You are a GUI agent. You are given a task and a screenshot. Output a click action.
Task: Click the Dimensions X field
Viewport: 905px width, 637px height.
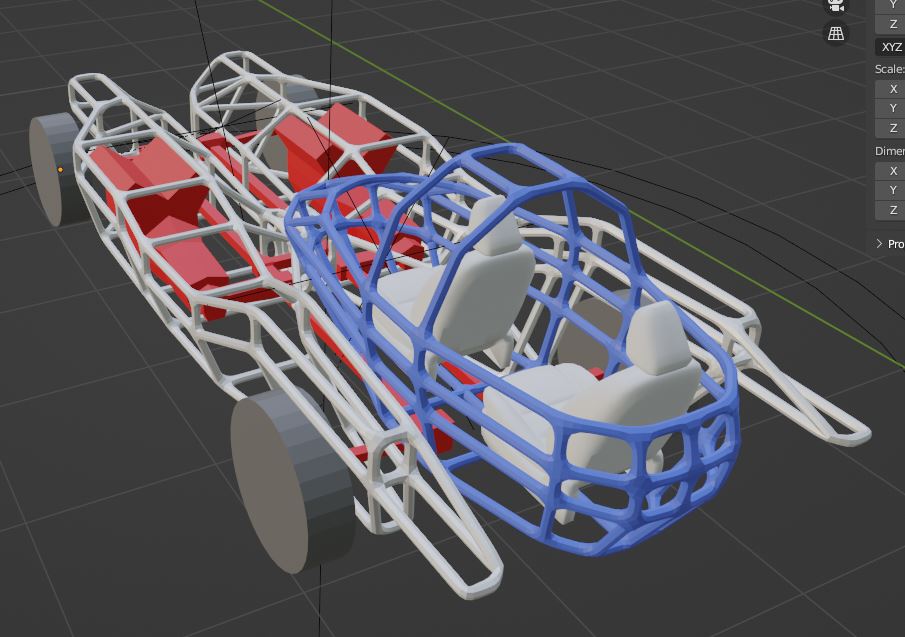point(890,171)
